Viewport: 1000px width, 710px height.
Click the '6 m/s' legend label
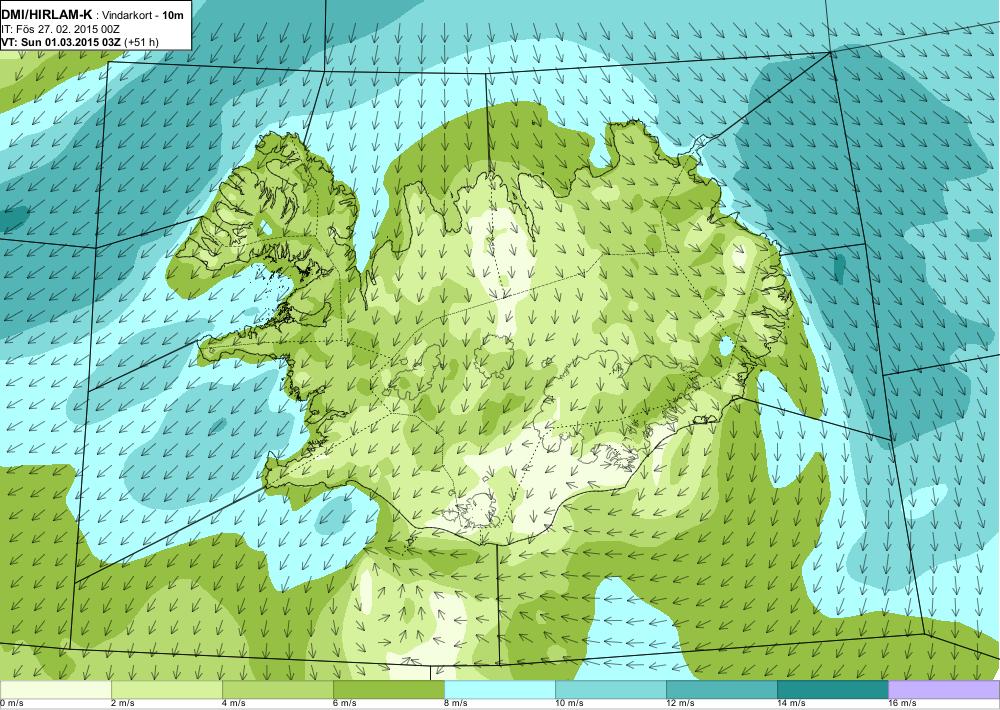pos(345,704)
